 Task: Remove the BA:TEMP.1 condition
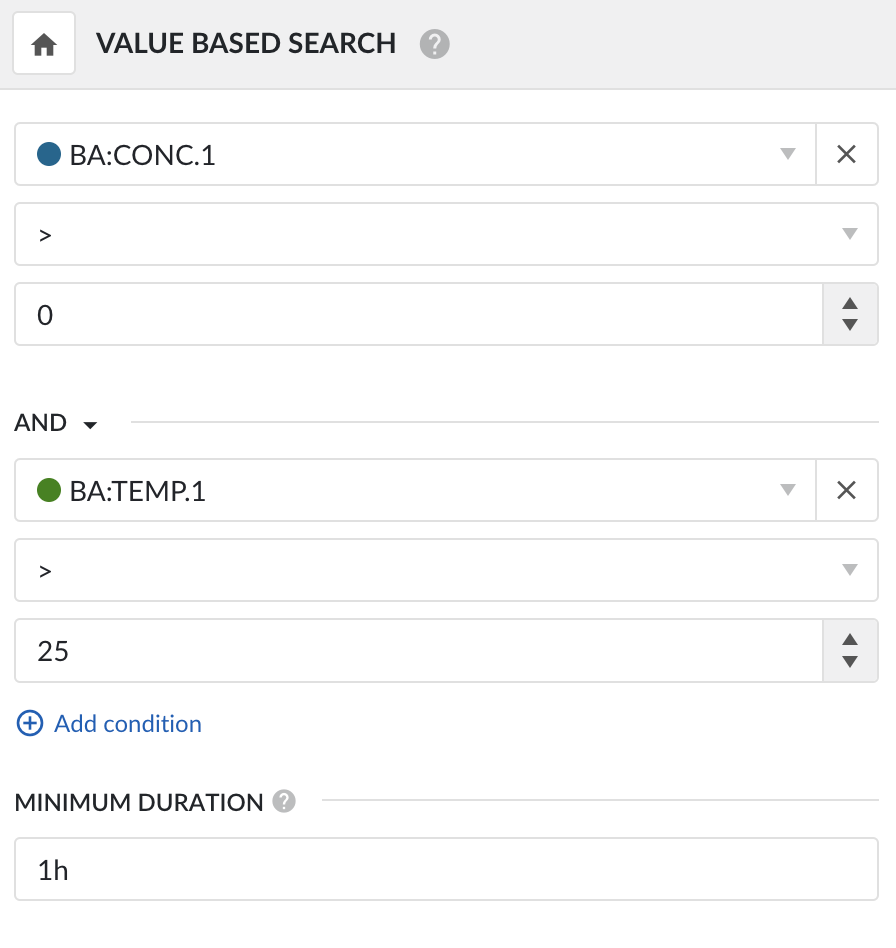[846, 490]
